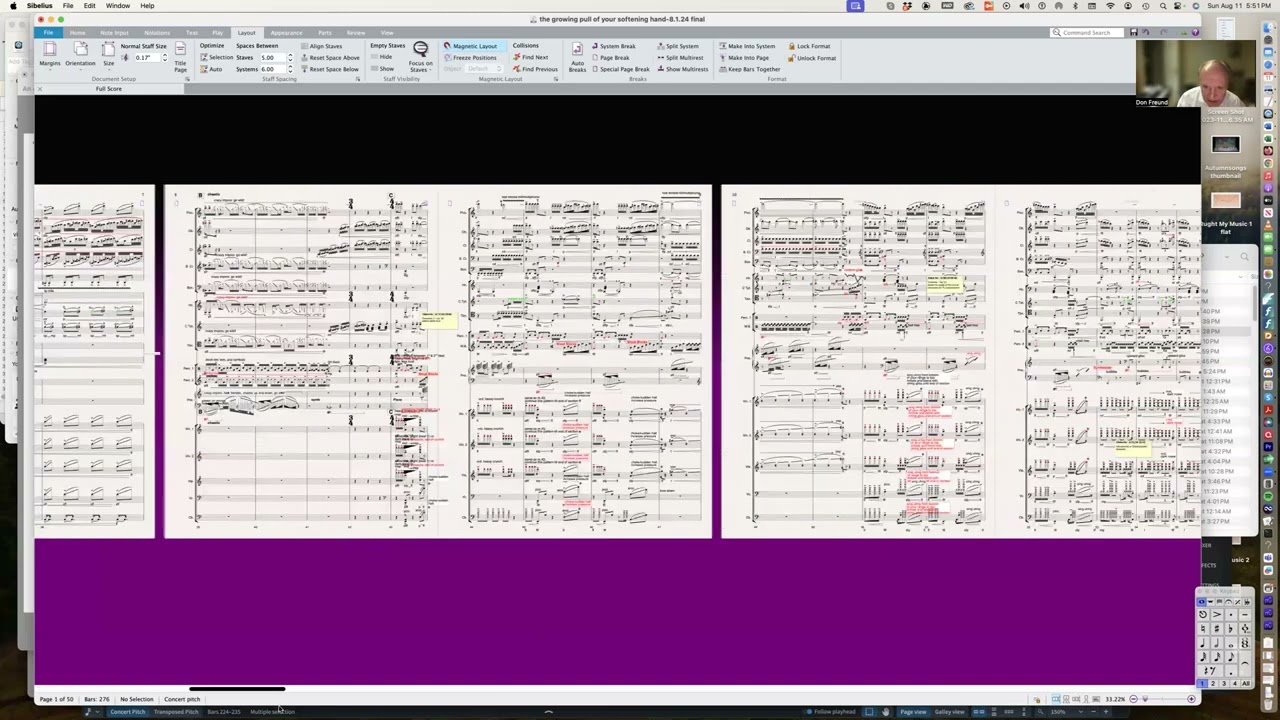The height and width of the screenshot is (720, 1280).
Task: Click zoom in plus button
Action: coord(1191,699)
